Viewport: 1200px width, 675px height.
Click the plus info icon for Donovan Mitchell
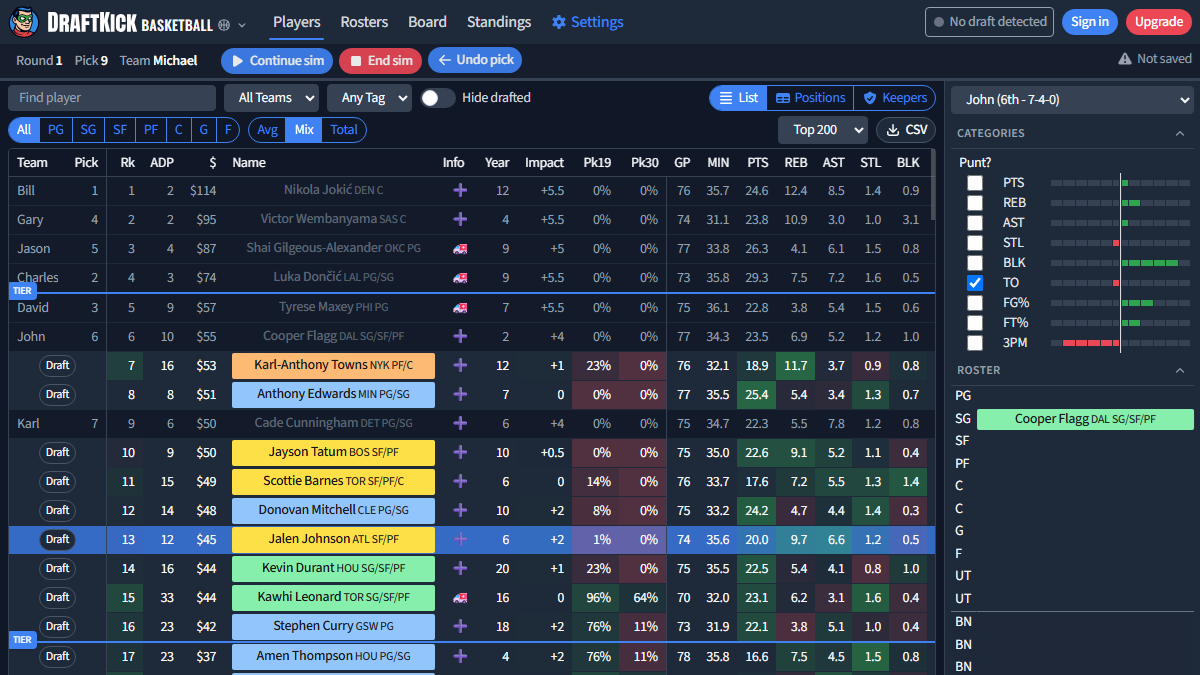click(460, 510)
